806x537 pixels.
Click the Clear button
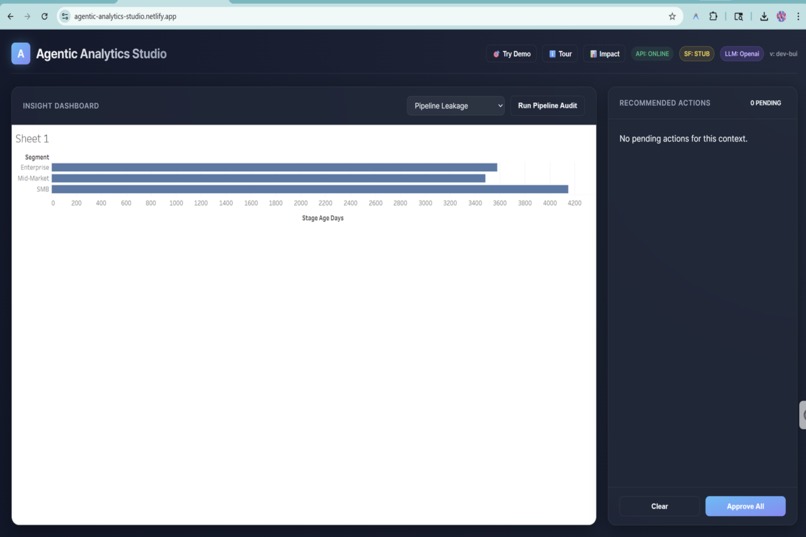tap(659, 506)
